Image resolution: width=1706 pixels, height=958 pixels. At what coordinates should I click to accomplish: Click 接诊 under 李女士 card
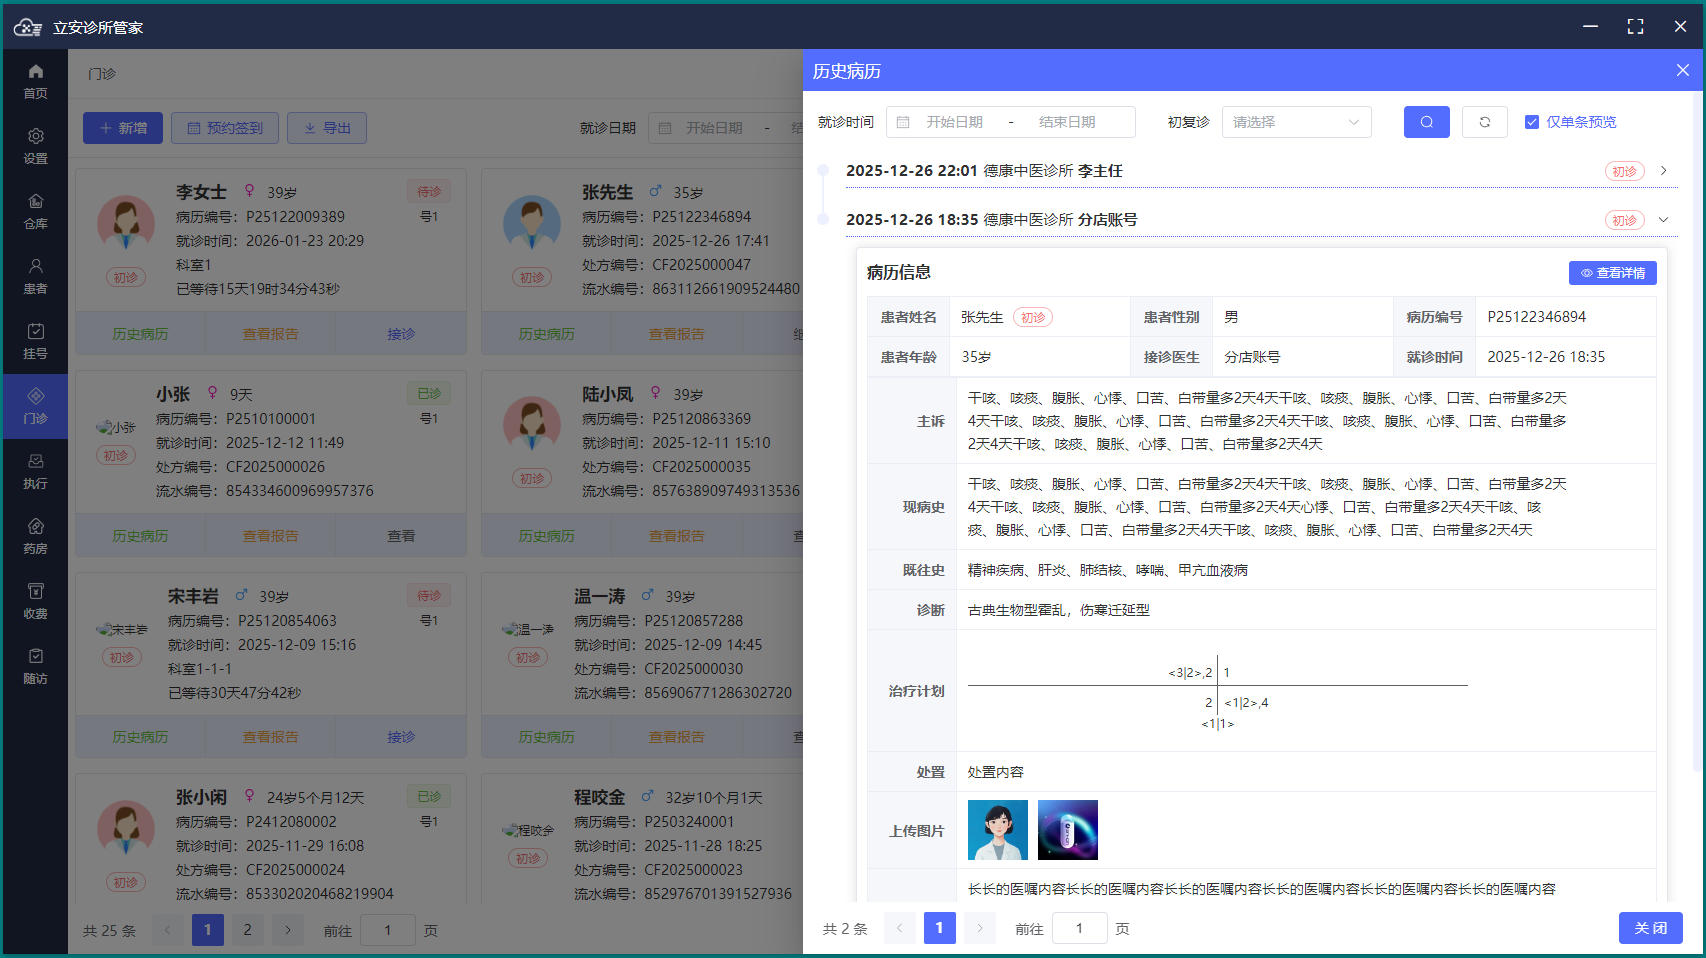401,334
